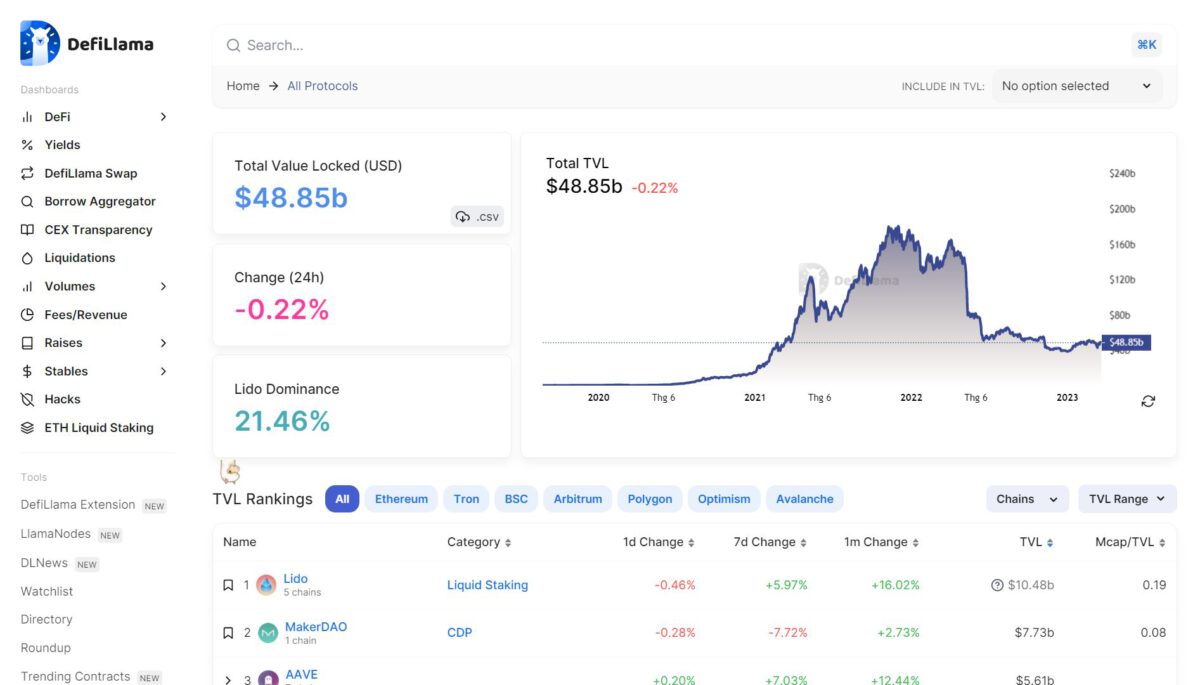This screenshot has height=685, width=1200.
Task: Click the chart refresh icon
Action: pos(1148,401)
